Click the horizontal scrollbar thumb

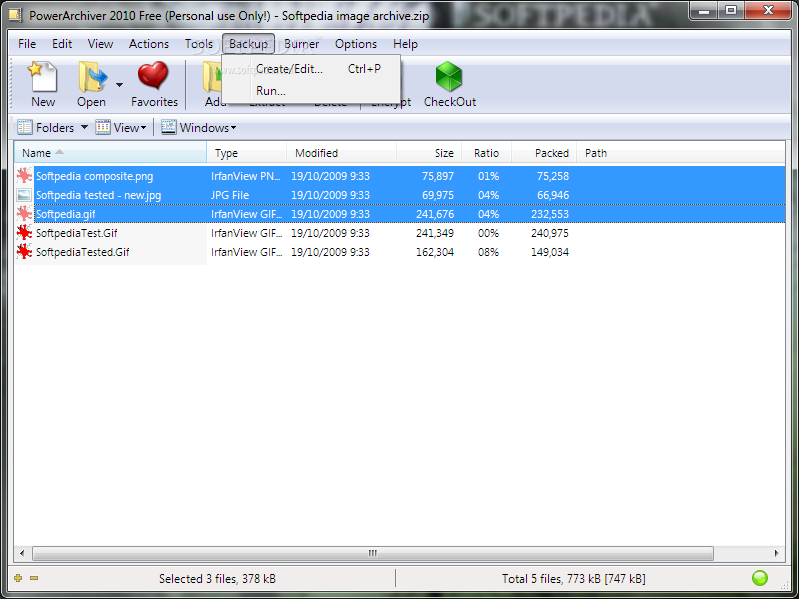point(373,553)
